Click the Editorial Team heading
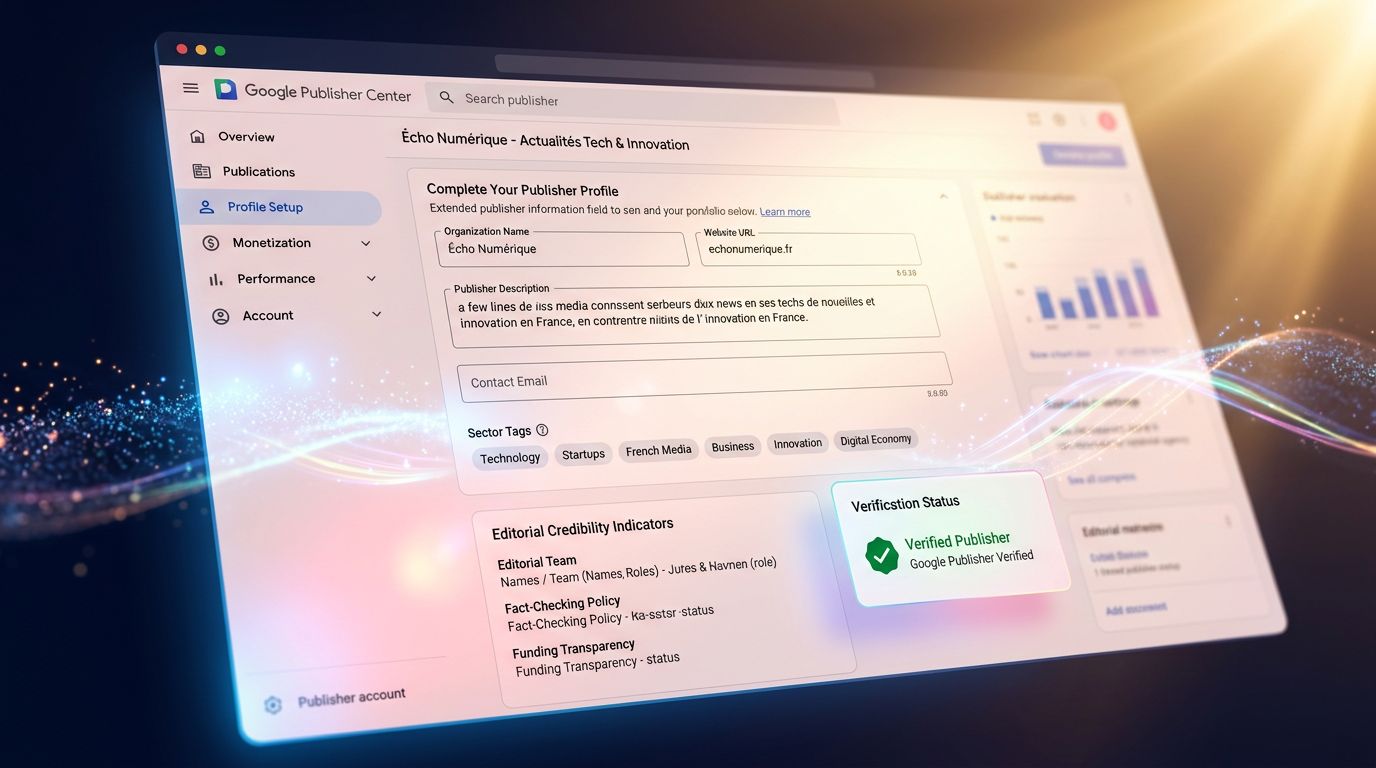The width and height of the screenshot is (1376, 768). pos(537,563)
